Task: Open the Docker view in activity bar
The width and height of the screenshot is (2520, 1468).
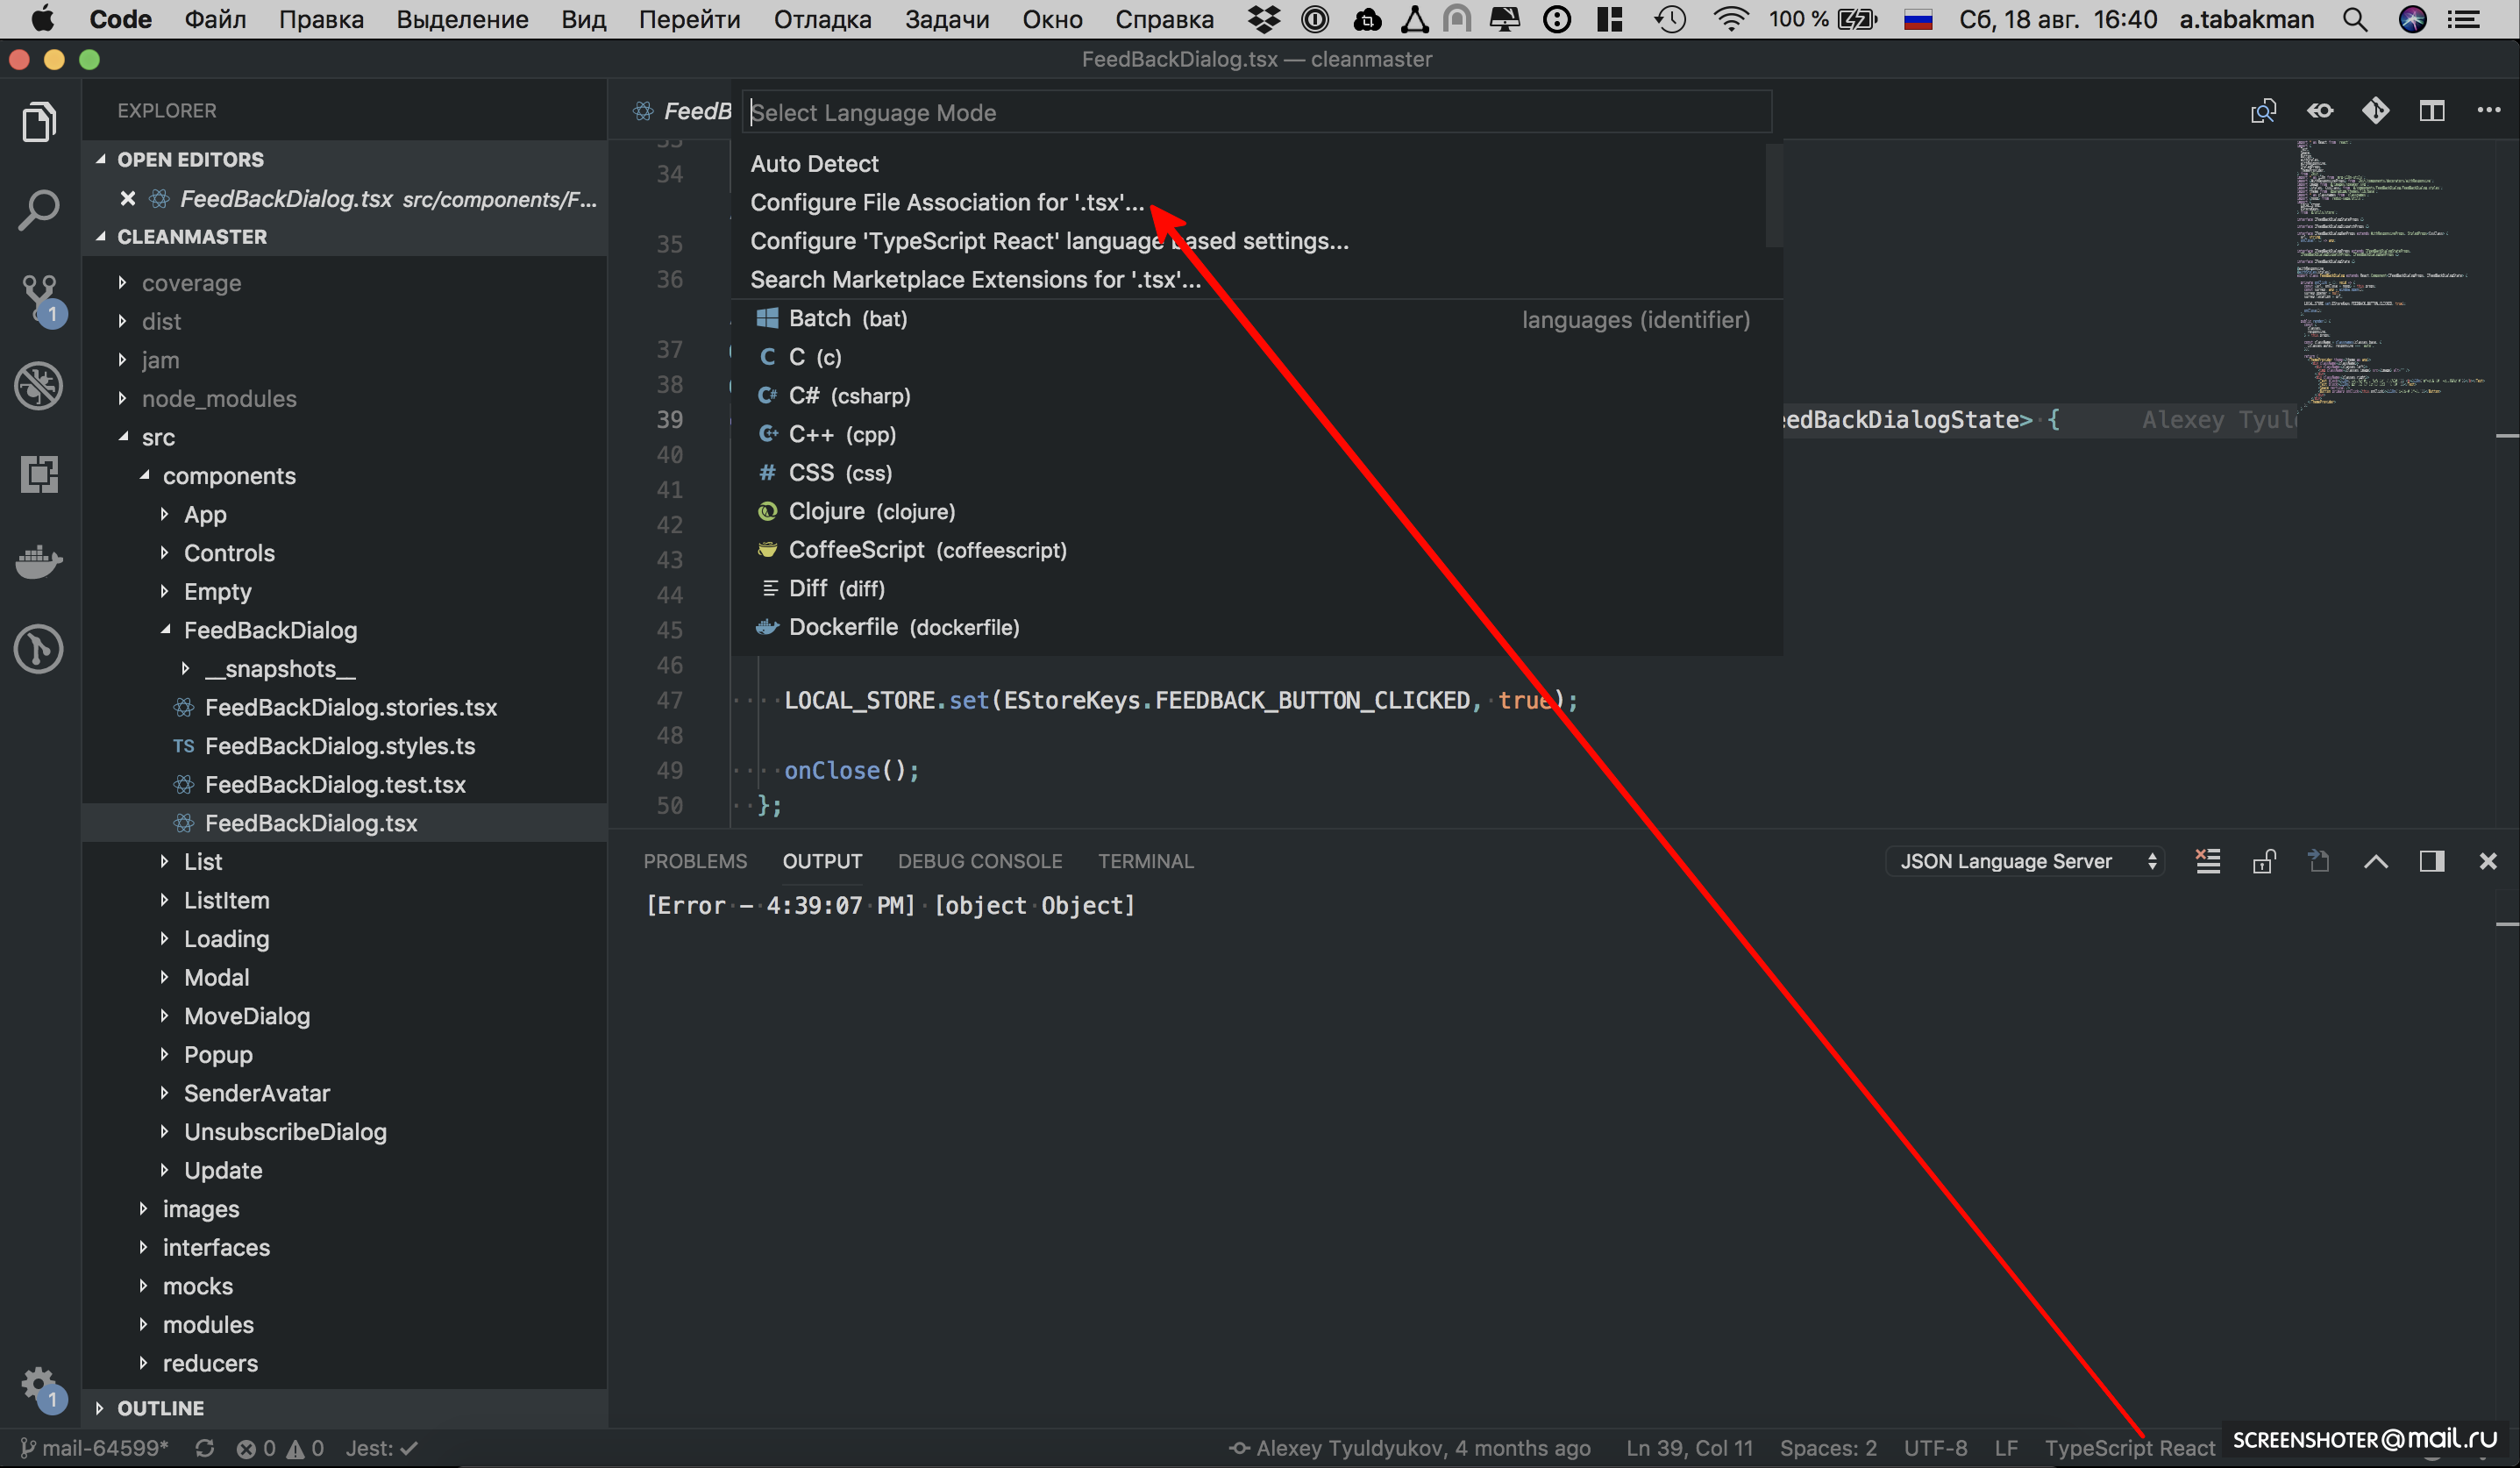Action: click(x=39, y=561)
